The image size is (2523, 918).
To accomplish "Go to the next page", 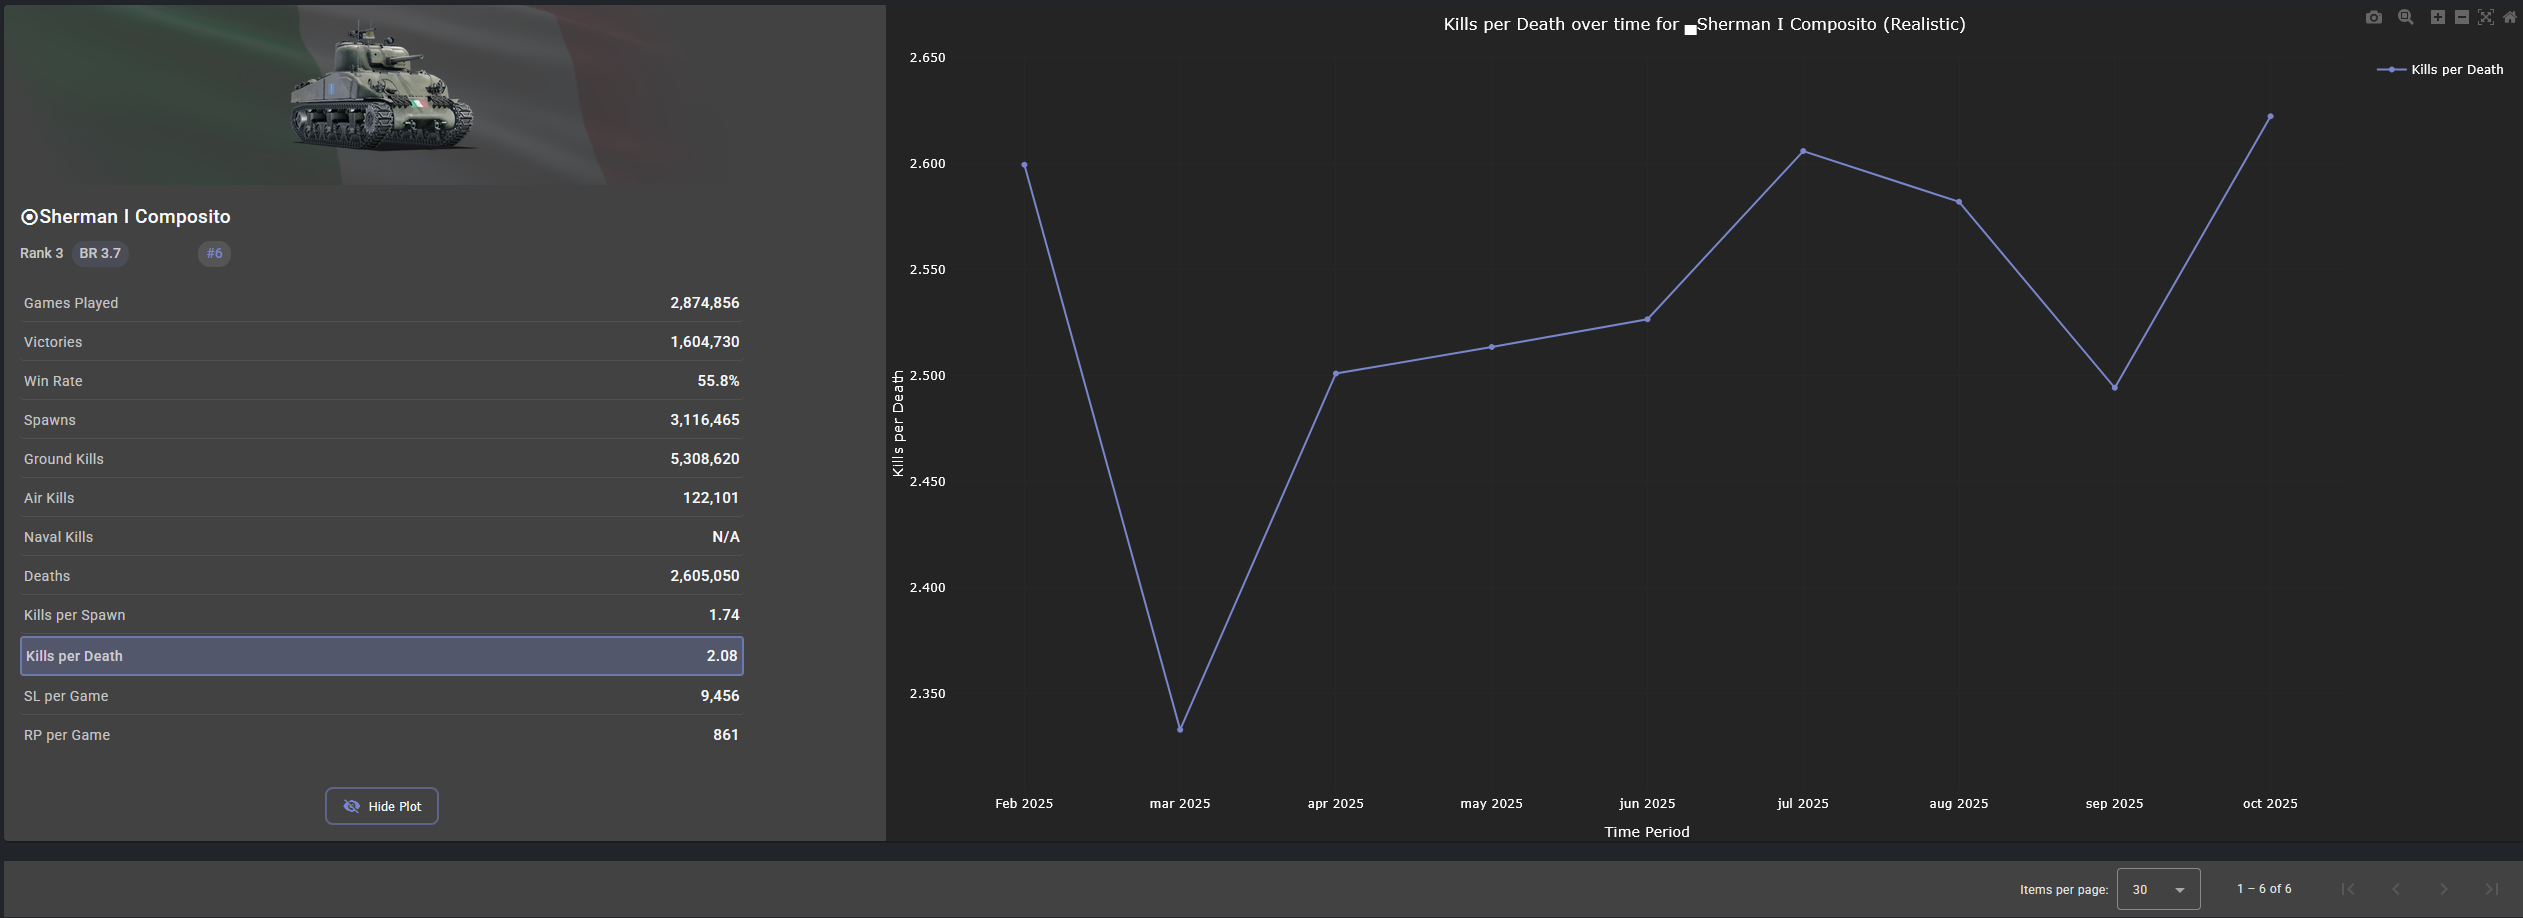I will click(x=2443, y=889).
